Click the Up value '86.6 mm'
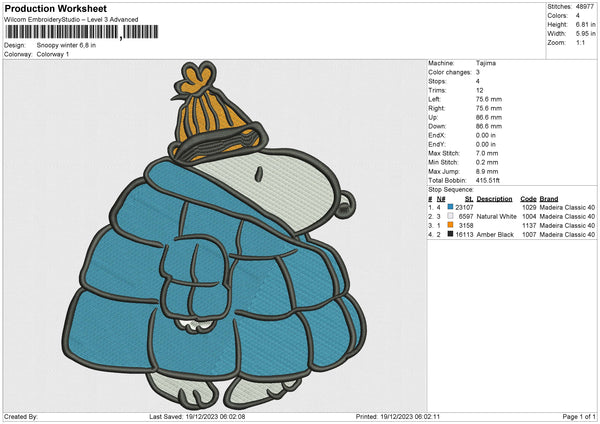Image resolution: width=600 pixels, height=424 pixels. pos(489,117)
